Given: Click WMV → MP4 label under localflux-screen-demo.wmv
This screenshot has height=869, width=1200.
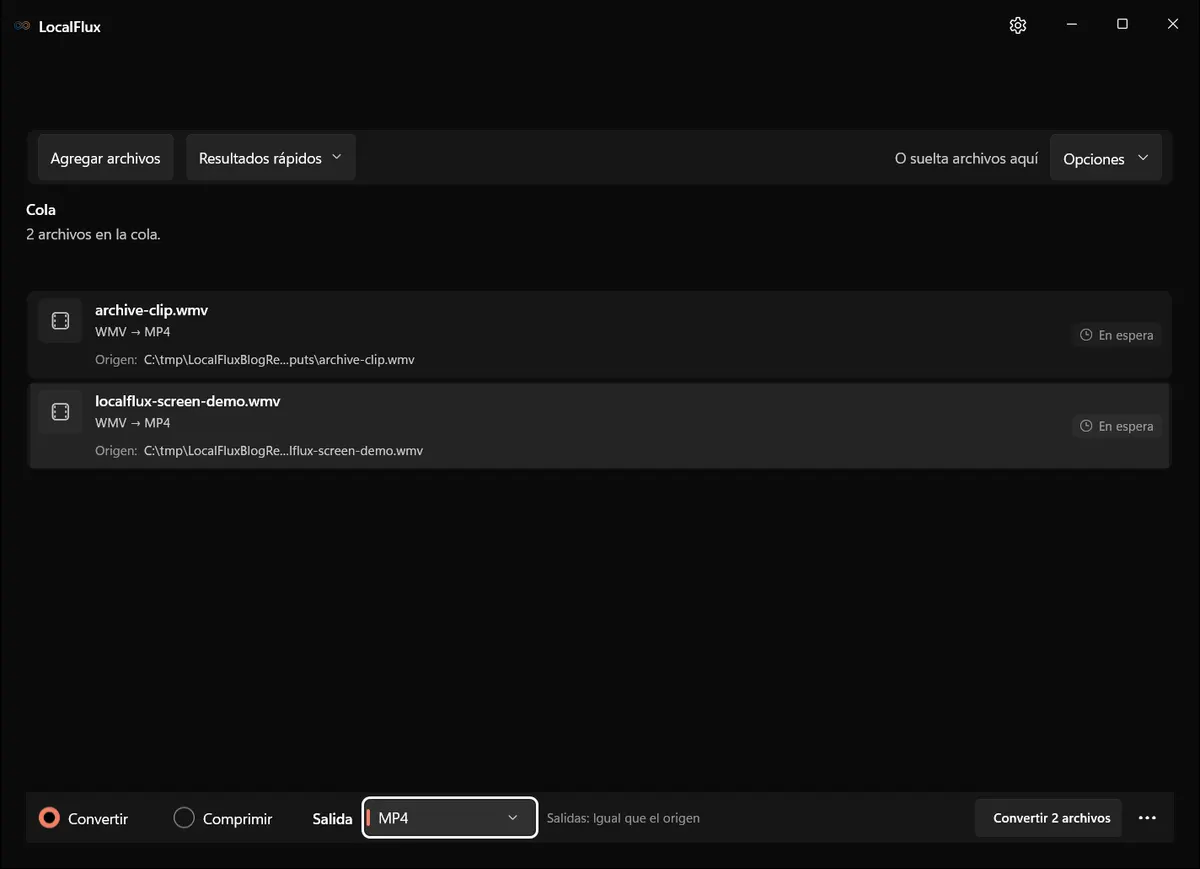Looking at the screenshot, I should 133,423.
